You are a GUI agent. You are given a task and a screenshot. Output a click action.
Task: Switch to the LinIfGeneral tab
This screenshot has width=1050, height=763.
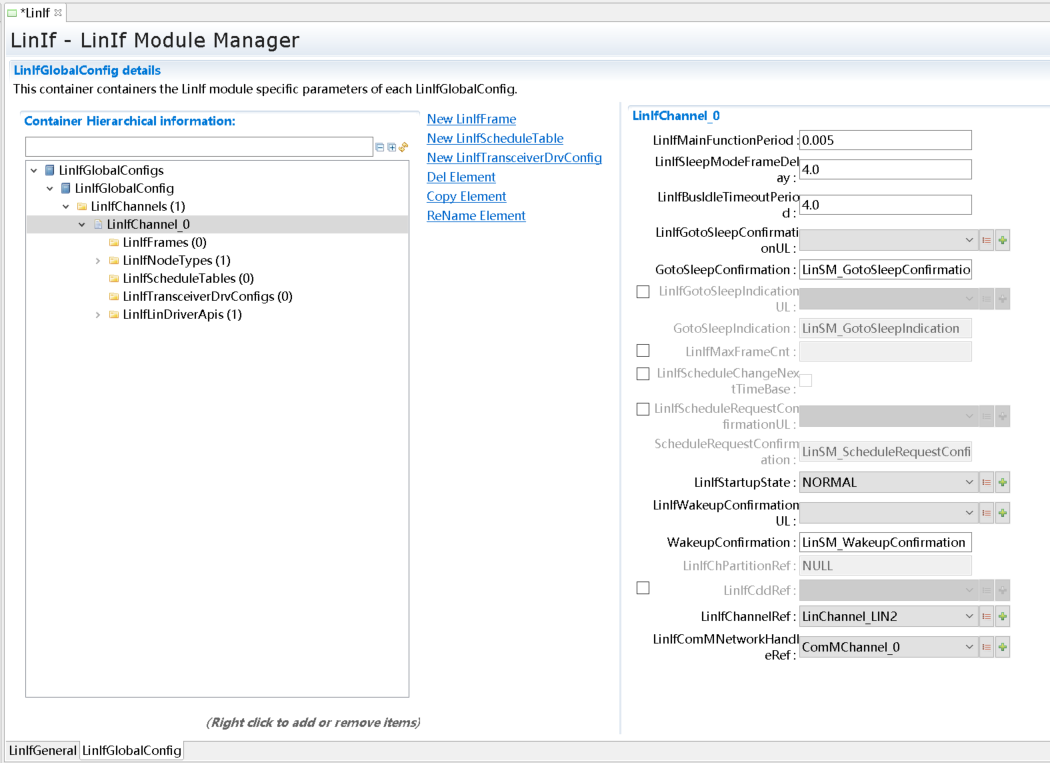pos(43,750)
